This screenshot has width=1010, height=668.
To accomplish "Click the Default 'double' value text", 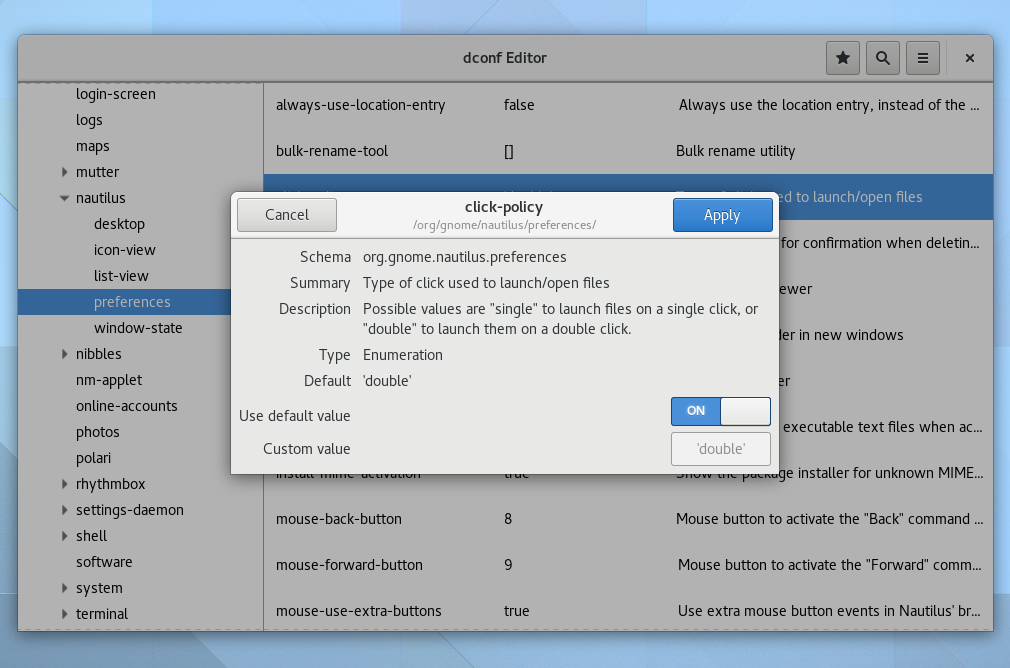I will click(x=387, y=381).
